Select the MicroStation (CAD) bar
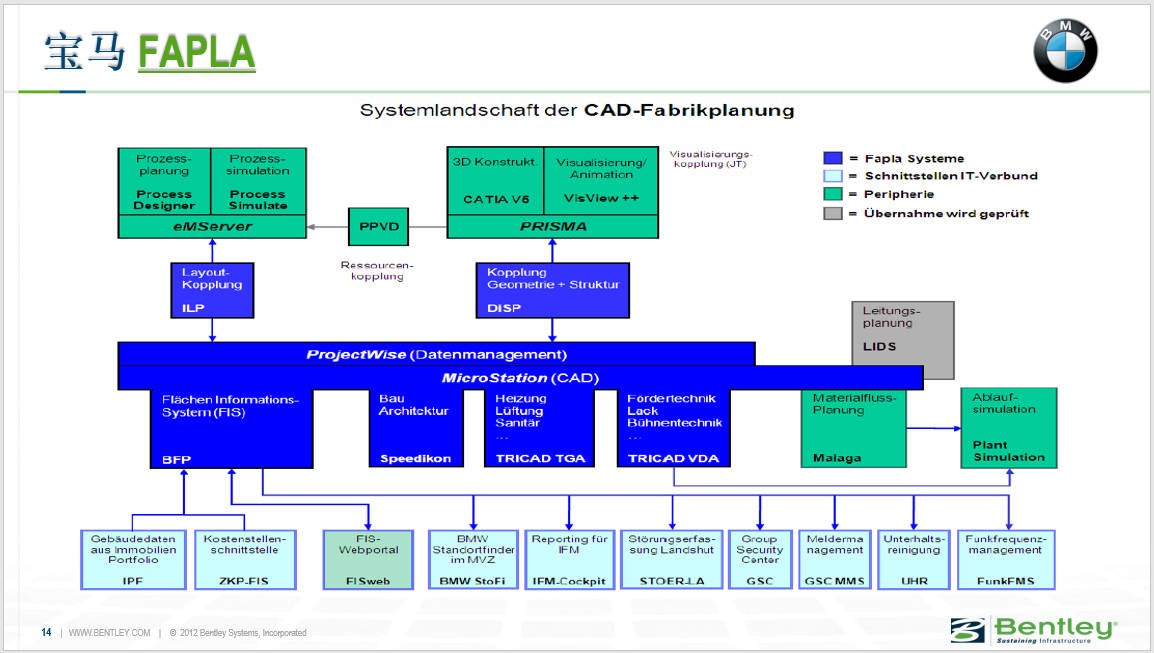This screenshot has height=653, width=1154. coord(520,378)
